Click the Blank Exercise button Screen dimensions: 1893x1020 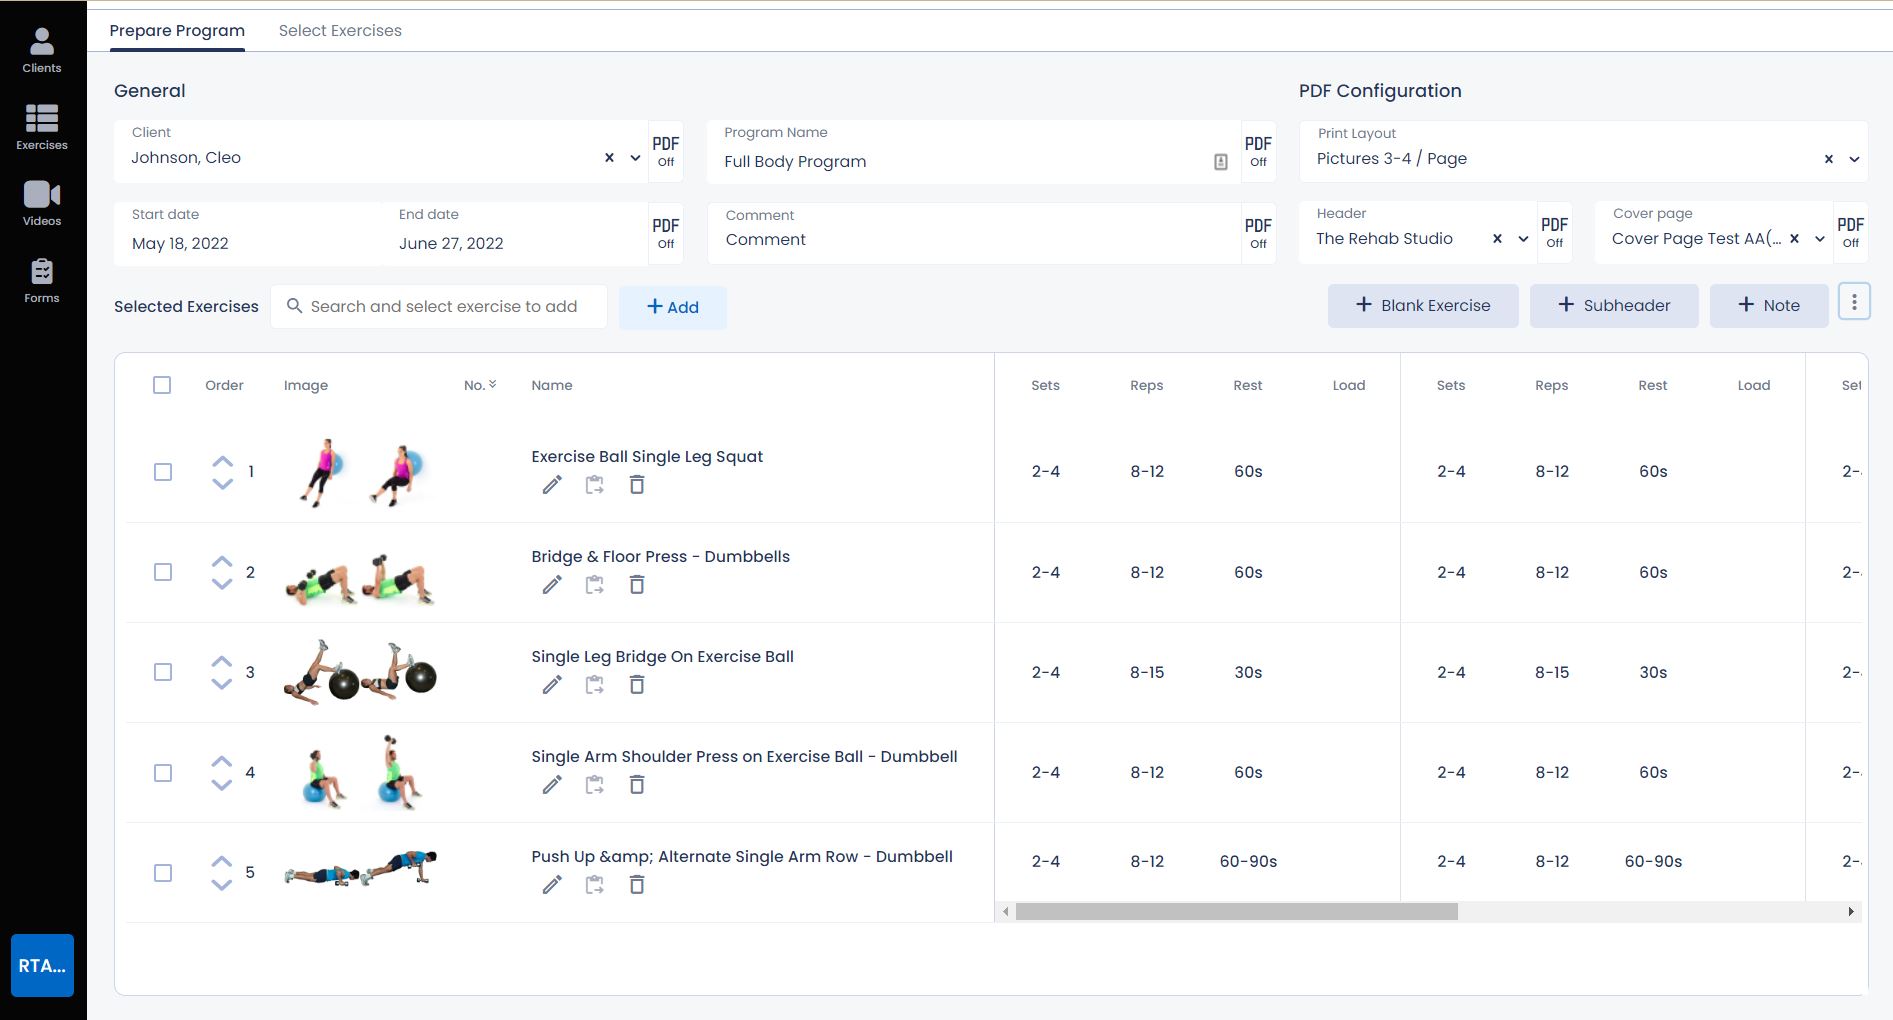[x=1422, y=306]
